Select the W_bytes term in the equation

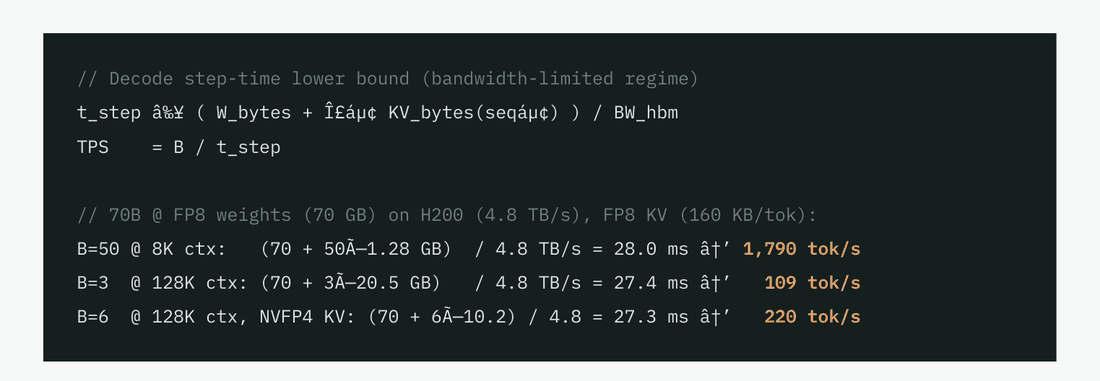pyautogui.click(x=253, y=113)
